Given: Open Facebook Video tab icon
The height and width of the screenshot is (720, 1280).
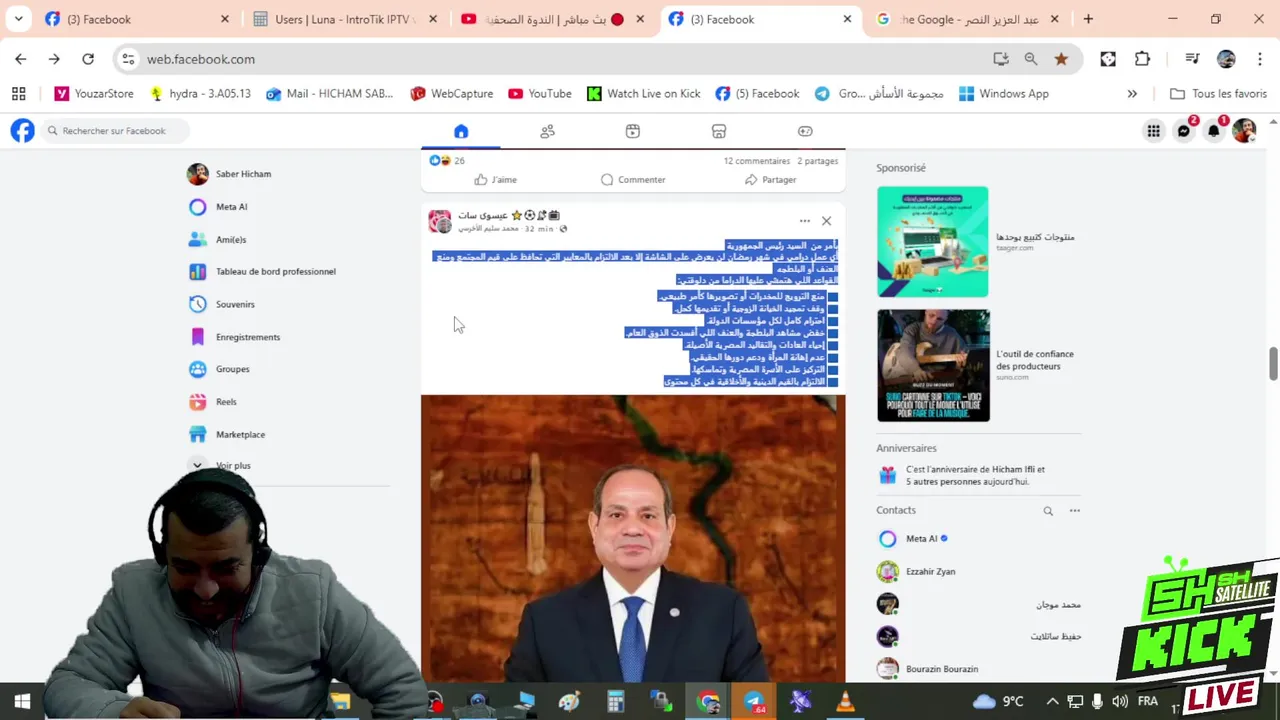Looking at the screenshot, I should point(633,131).
